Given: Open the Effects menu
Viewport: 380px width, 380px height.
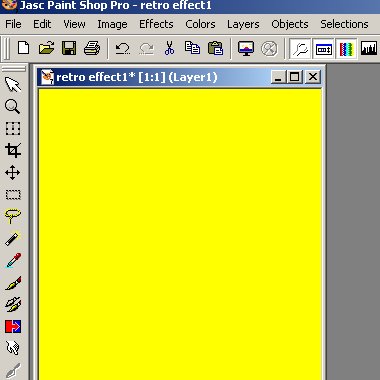Looking at the screenshot, I should click(x=156, y=24).
